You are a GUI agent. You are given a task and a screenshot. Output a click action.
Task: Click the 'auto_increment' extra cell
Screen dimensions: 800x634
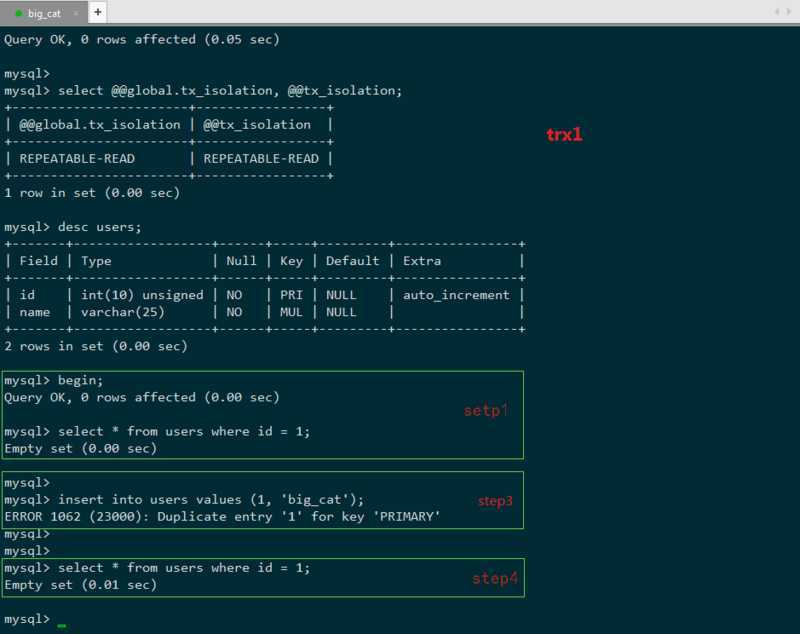click(x=456, y=295)
